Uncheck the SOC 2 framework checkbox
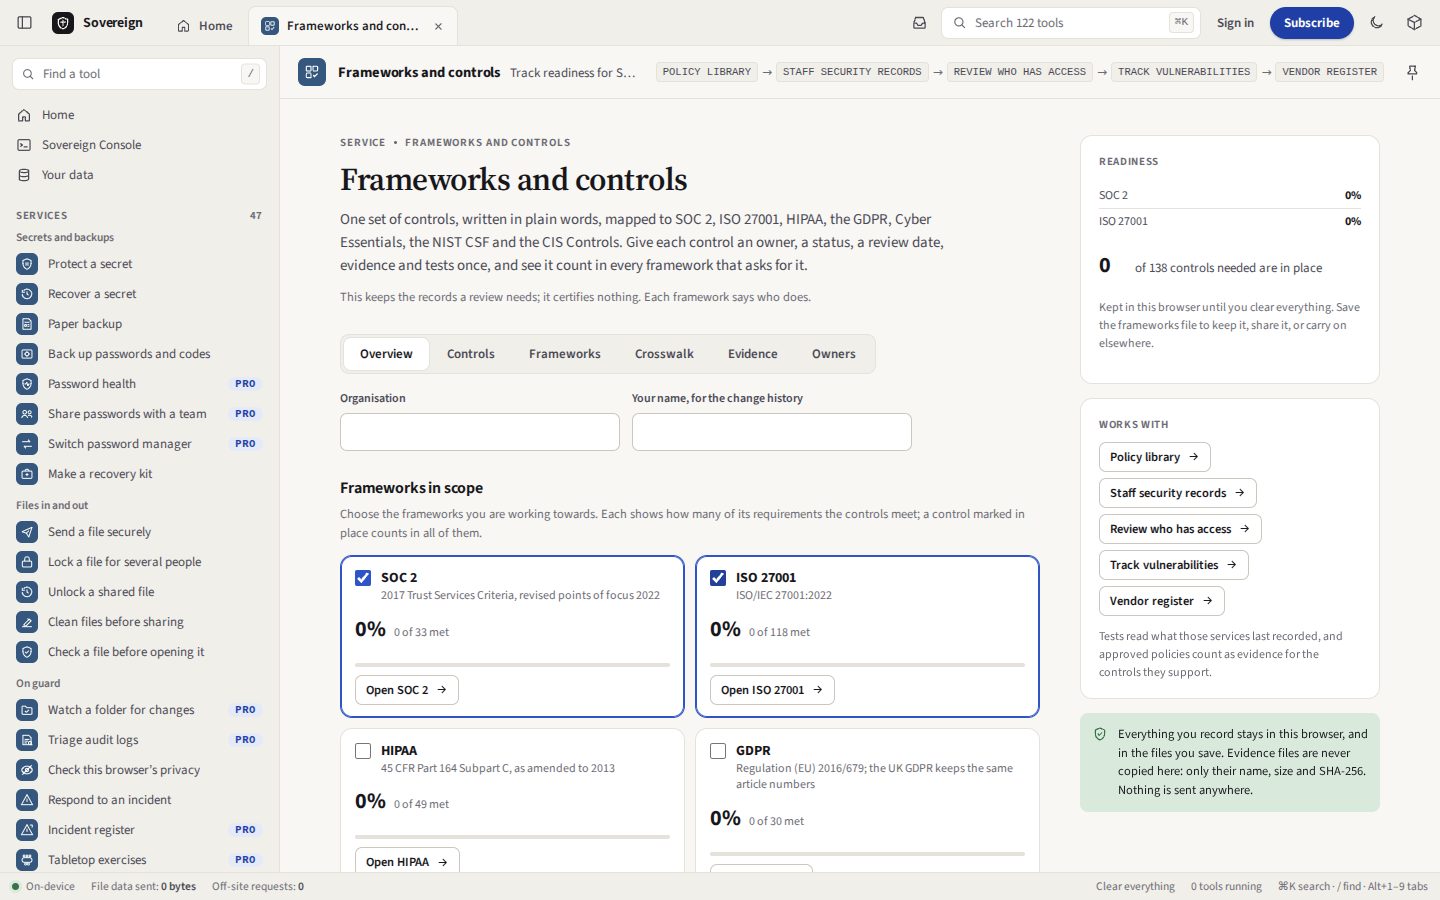This screenshot has width=1440, height=900. pos(363,577)
